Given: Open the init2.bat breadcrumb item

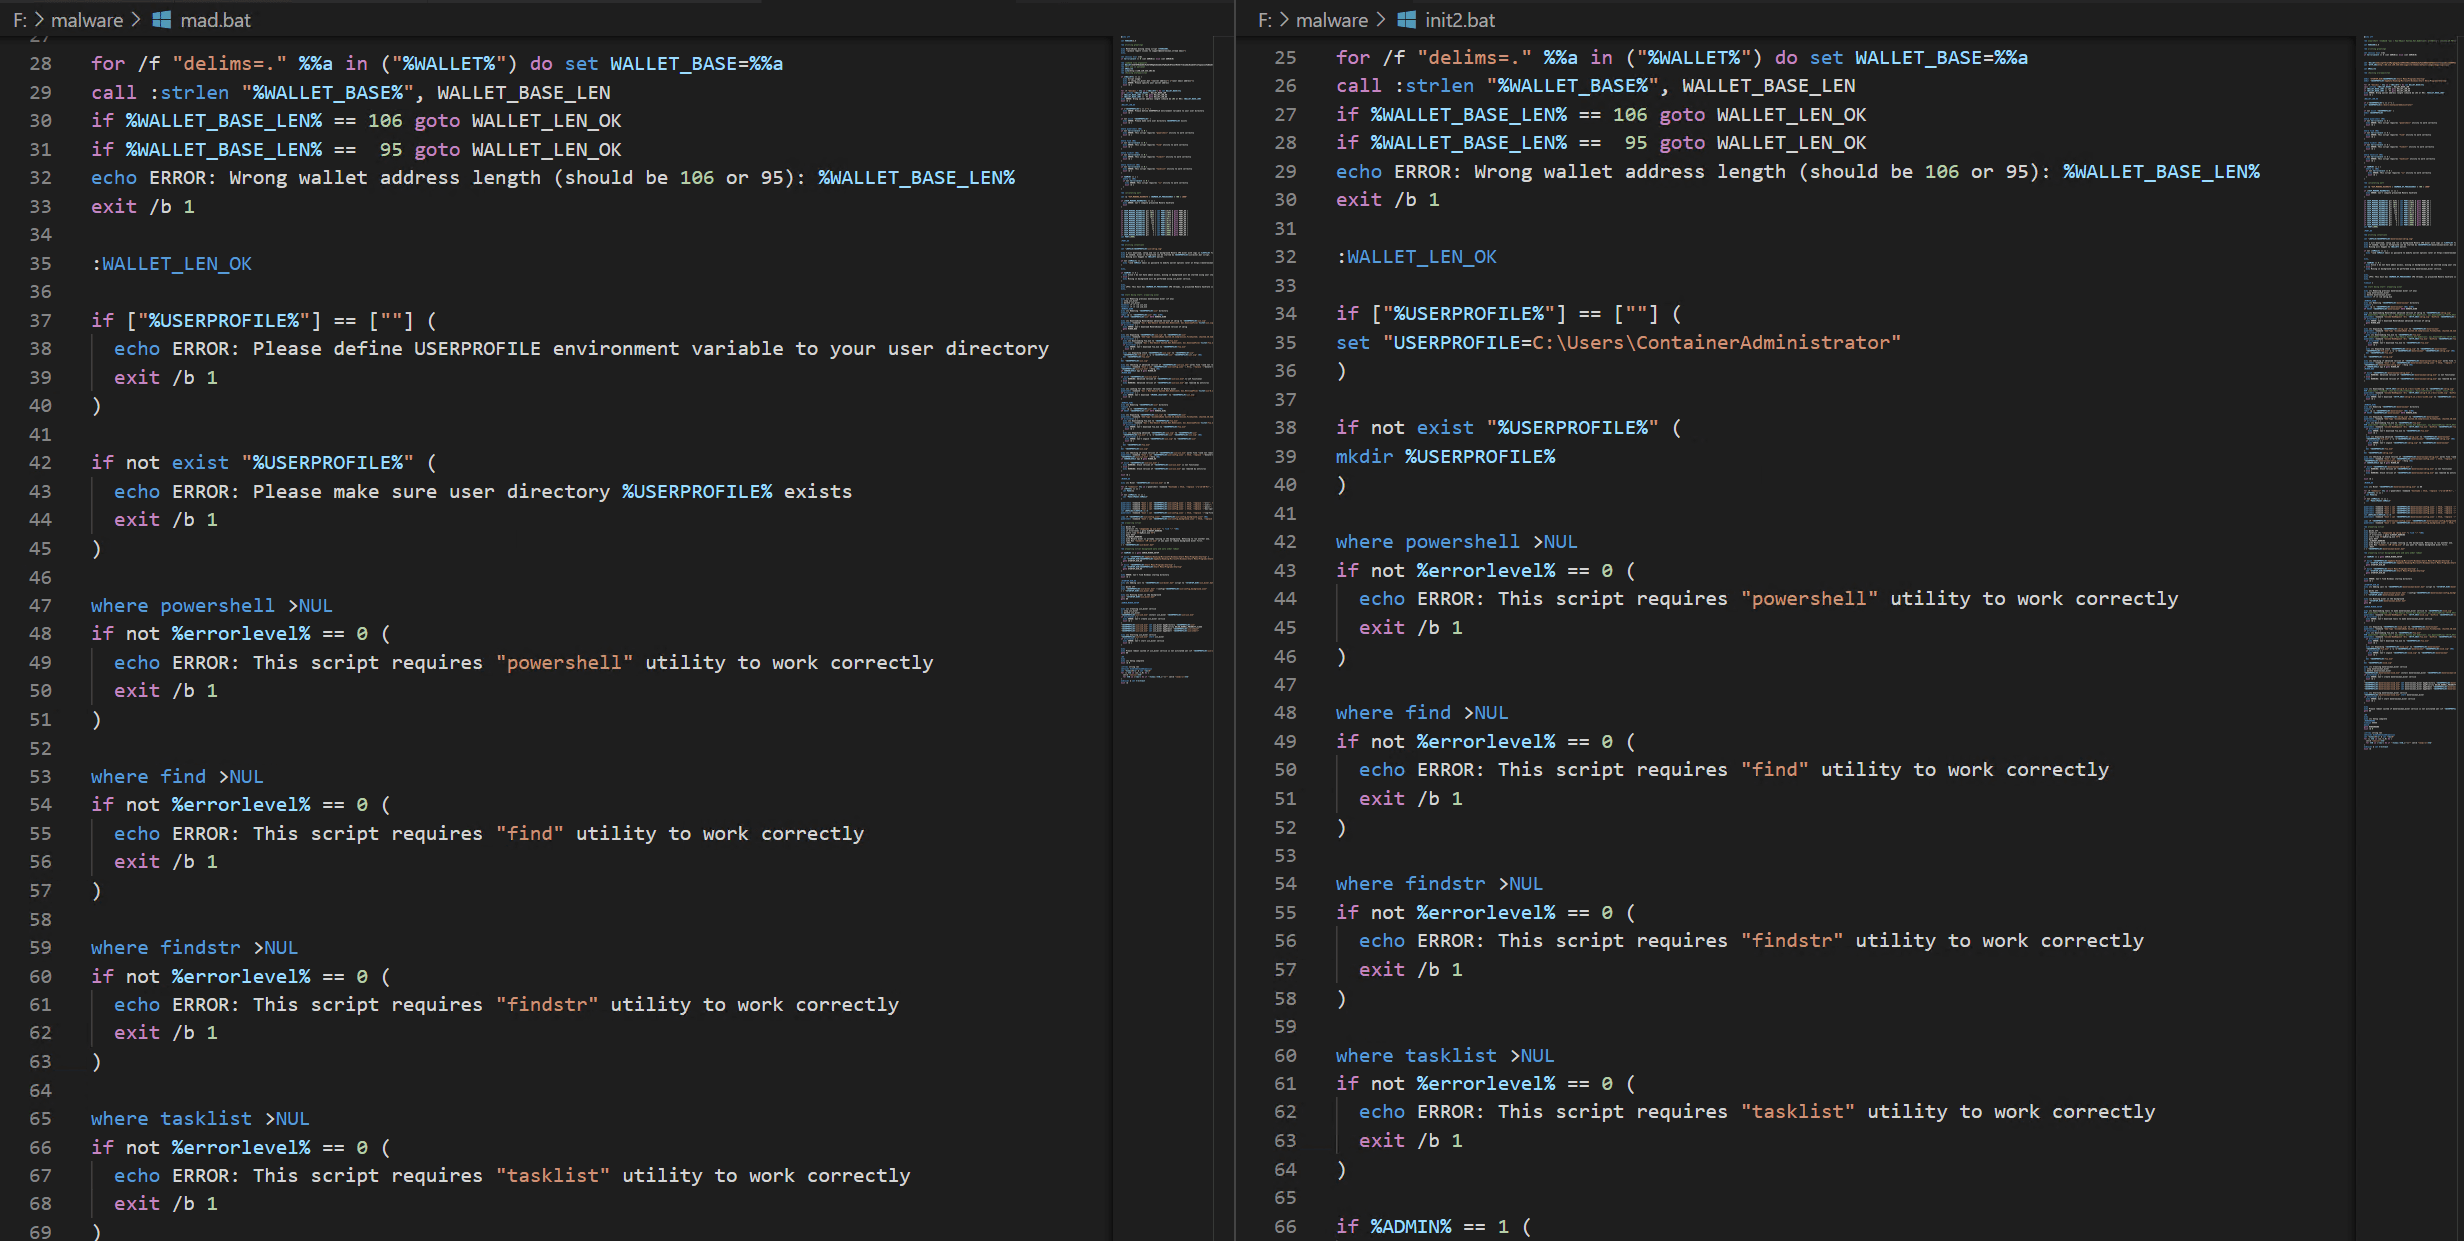Looking at the screenshot, I should point(1459,20).
